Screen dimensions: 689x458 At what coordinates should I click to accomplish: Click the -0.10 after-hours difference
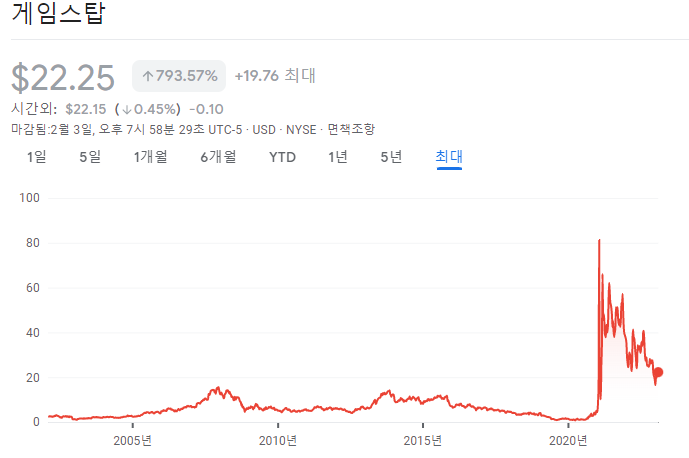coord(207,109)
